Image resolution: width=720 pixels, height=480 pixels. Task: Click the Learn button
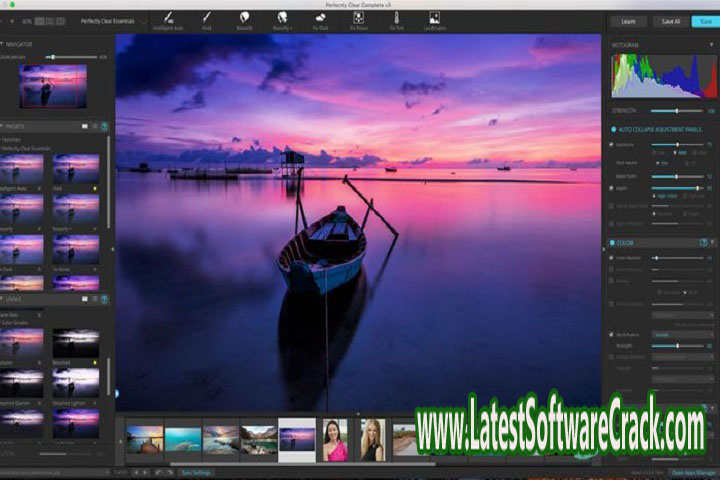pos(627,20)
